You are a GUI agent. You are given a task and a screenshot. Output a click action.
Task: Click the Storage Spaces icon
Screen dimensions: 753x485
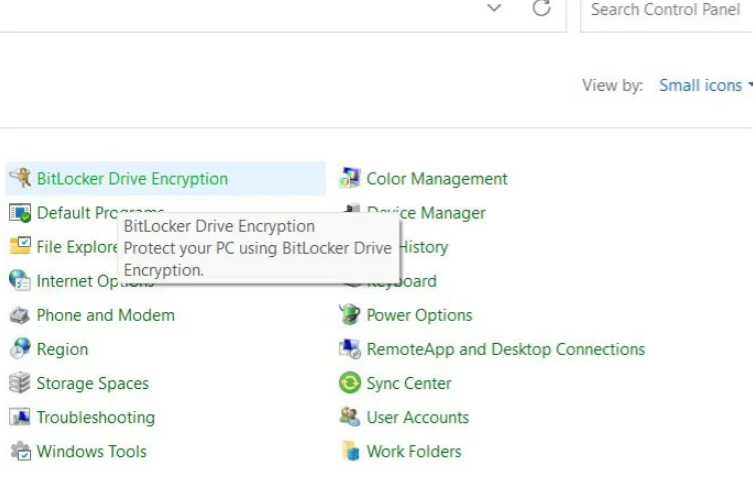click(x=20, y=383)
